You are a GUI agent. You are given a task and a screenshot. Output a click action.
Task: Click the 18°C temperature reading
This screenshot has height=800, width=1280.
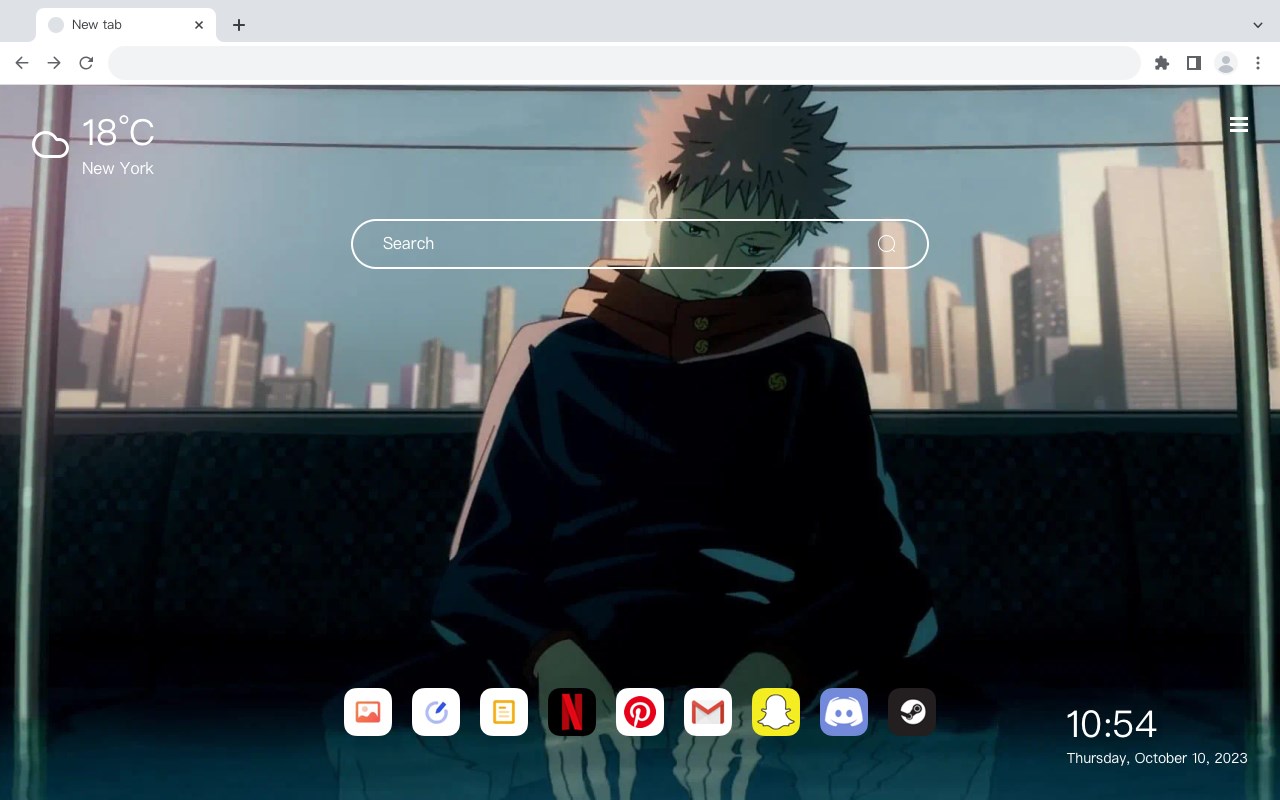pos(118,133)
